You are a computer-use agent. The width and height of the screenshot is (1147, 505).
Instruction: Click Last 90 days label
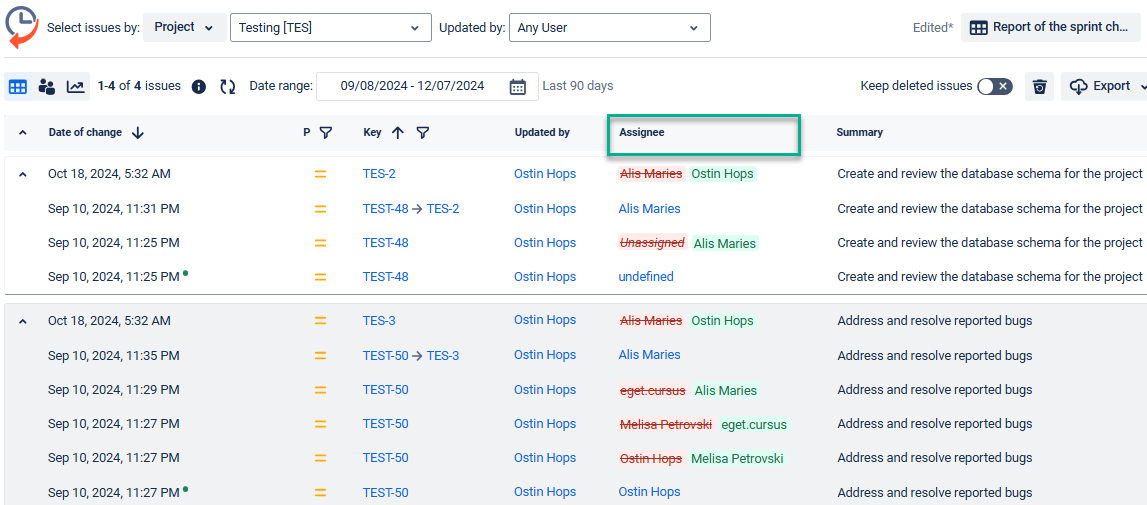click(x=578, y=86)
